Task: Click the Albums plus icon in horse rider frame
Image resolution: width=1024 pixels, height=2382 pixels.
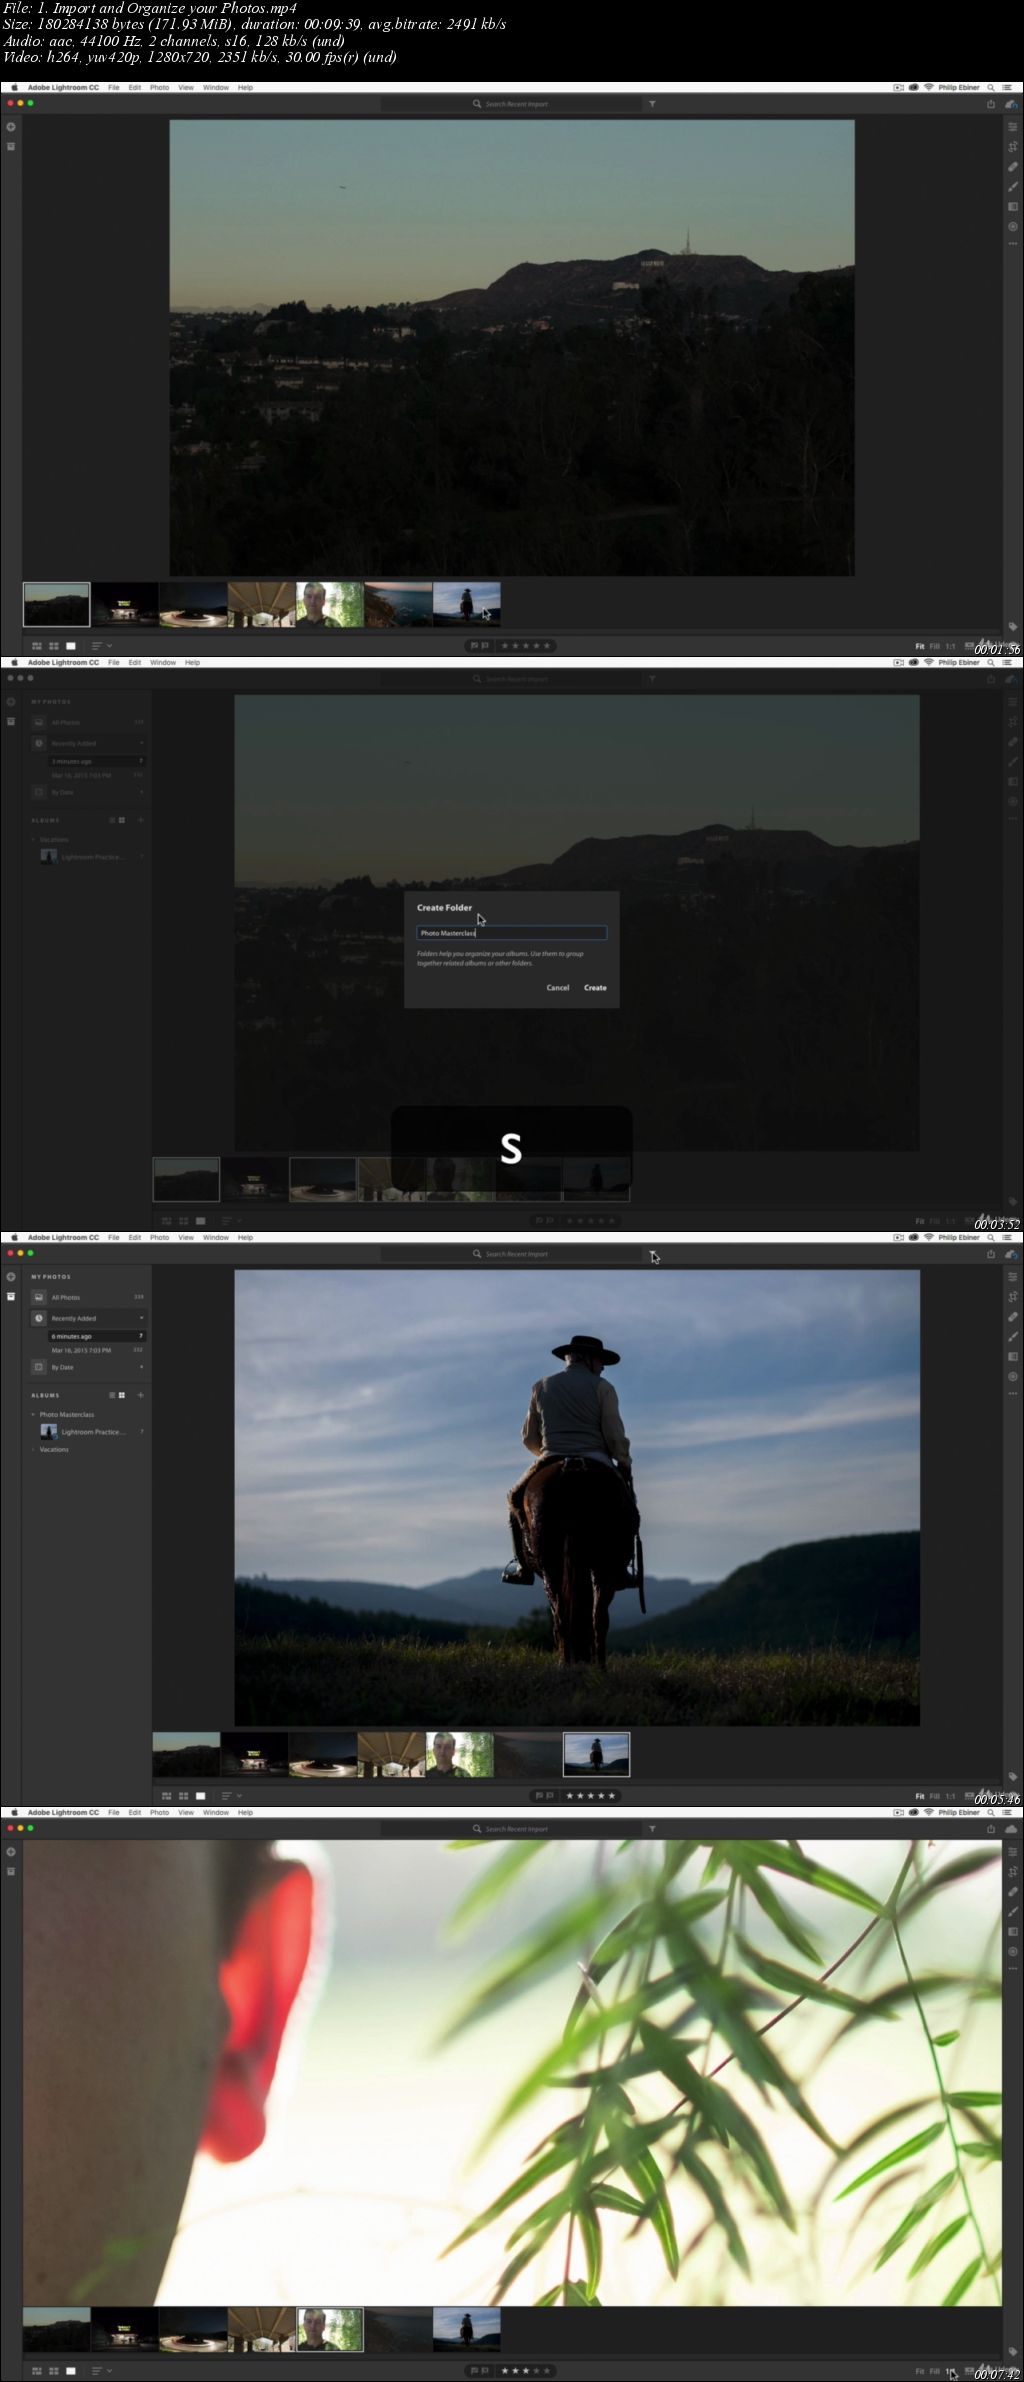Action: pos(140,1395)
